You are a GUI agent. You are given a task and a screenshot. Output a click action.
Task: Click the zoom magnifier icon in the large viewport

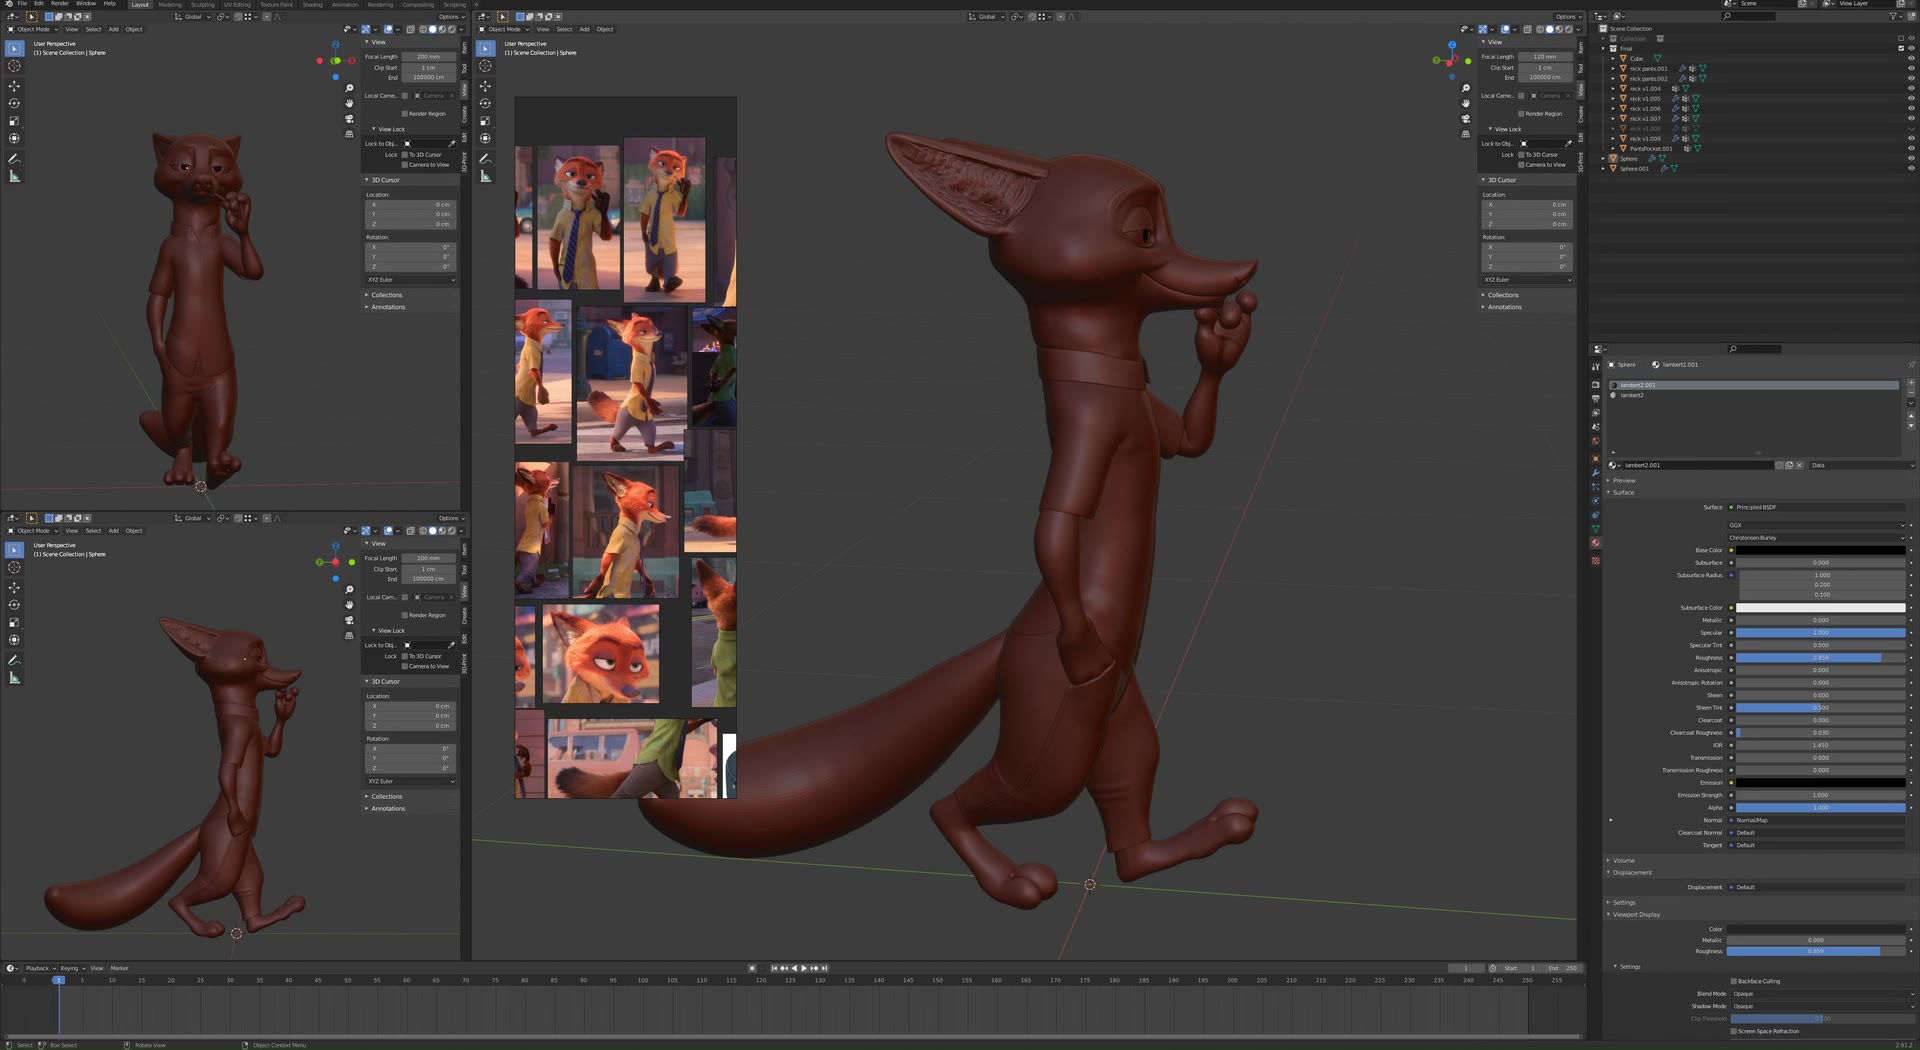click(1466, 88)
